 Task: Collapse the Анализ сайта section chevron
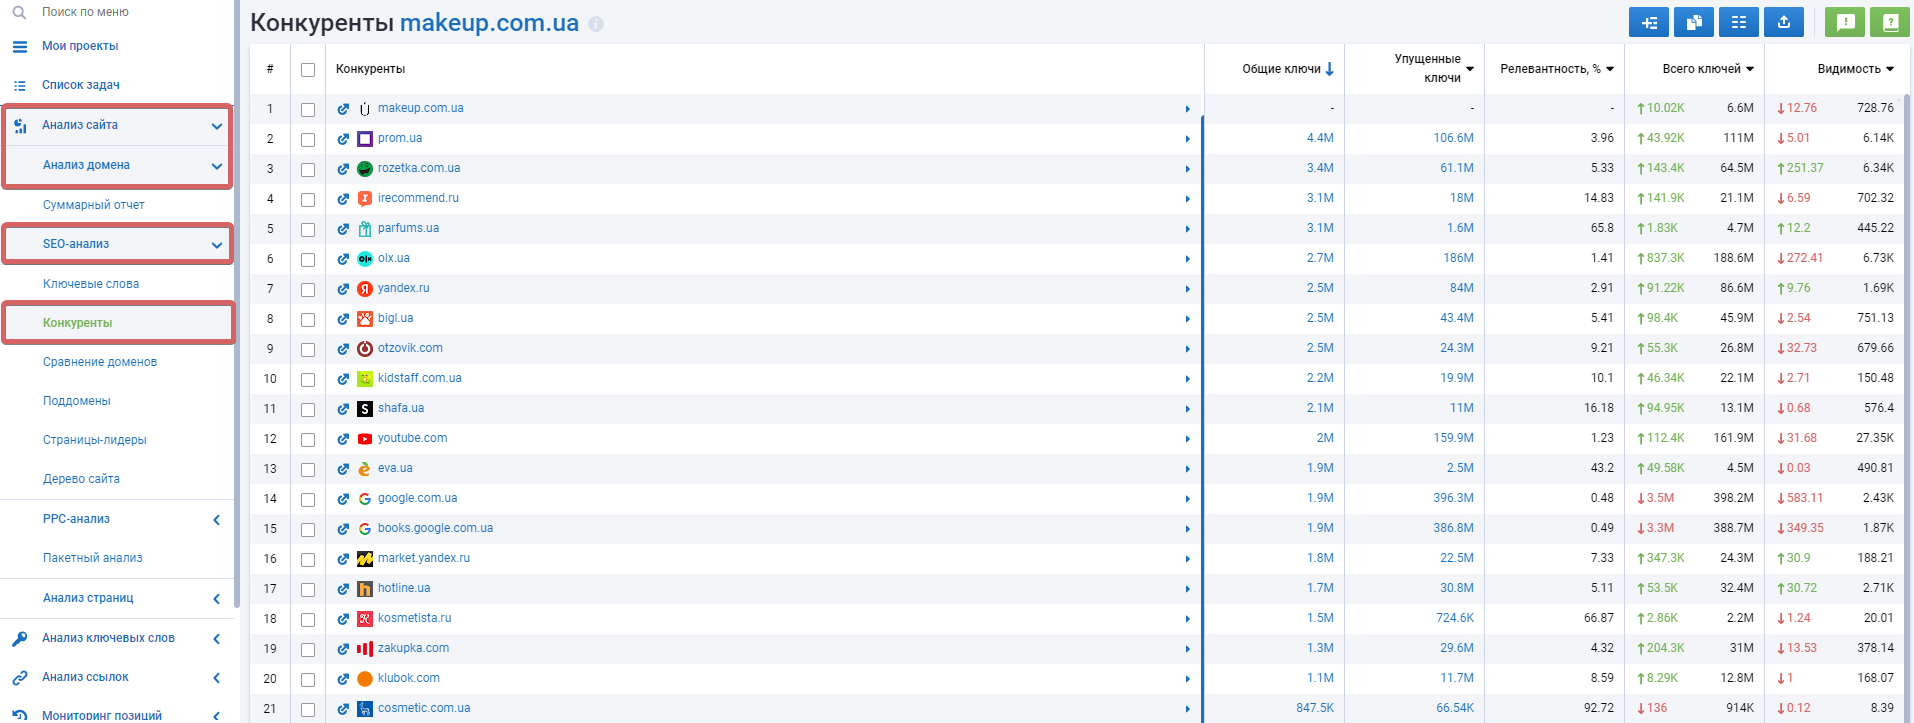217,126
